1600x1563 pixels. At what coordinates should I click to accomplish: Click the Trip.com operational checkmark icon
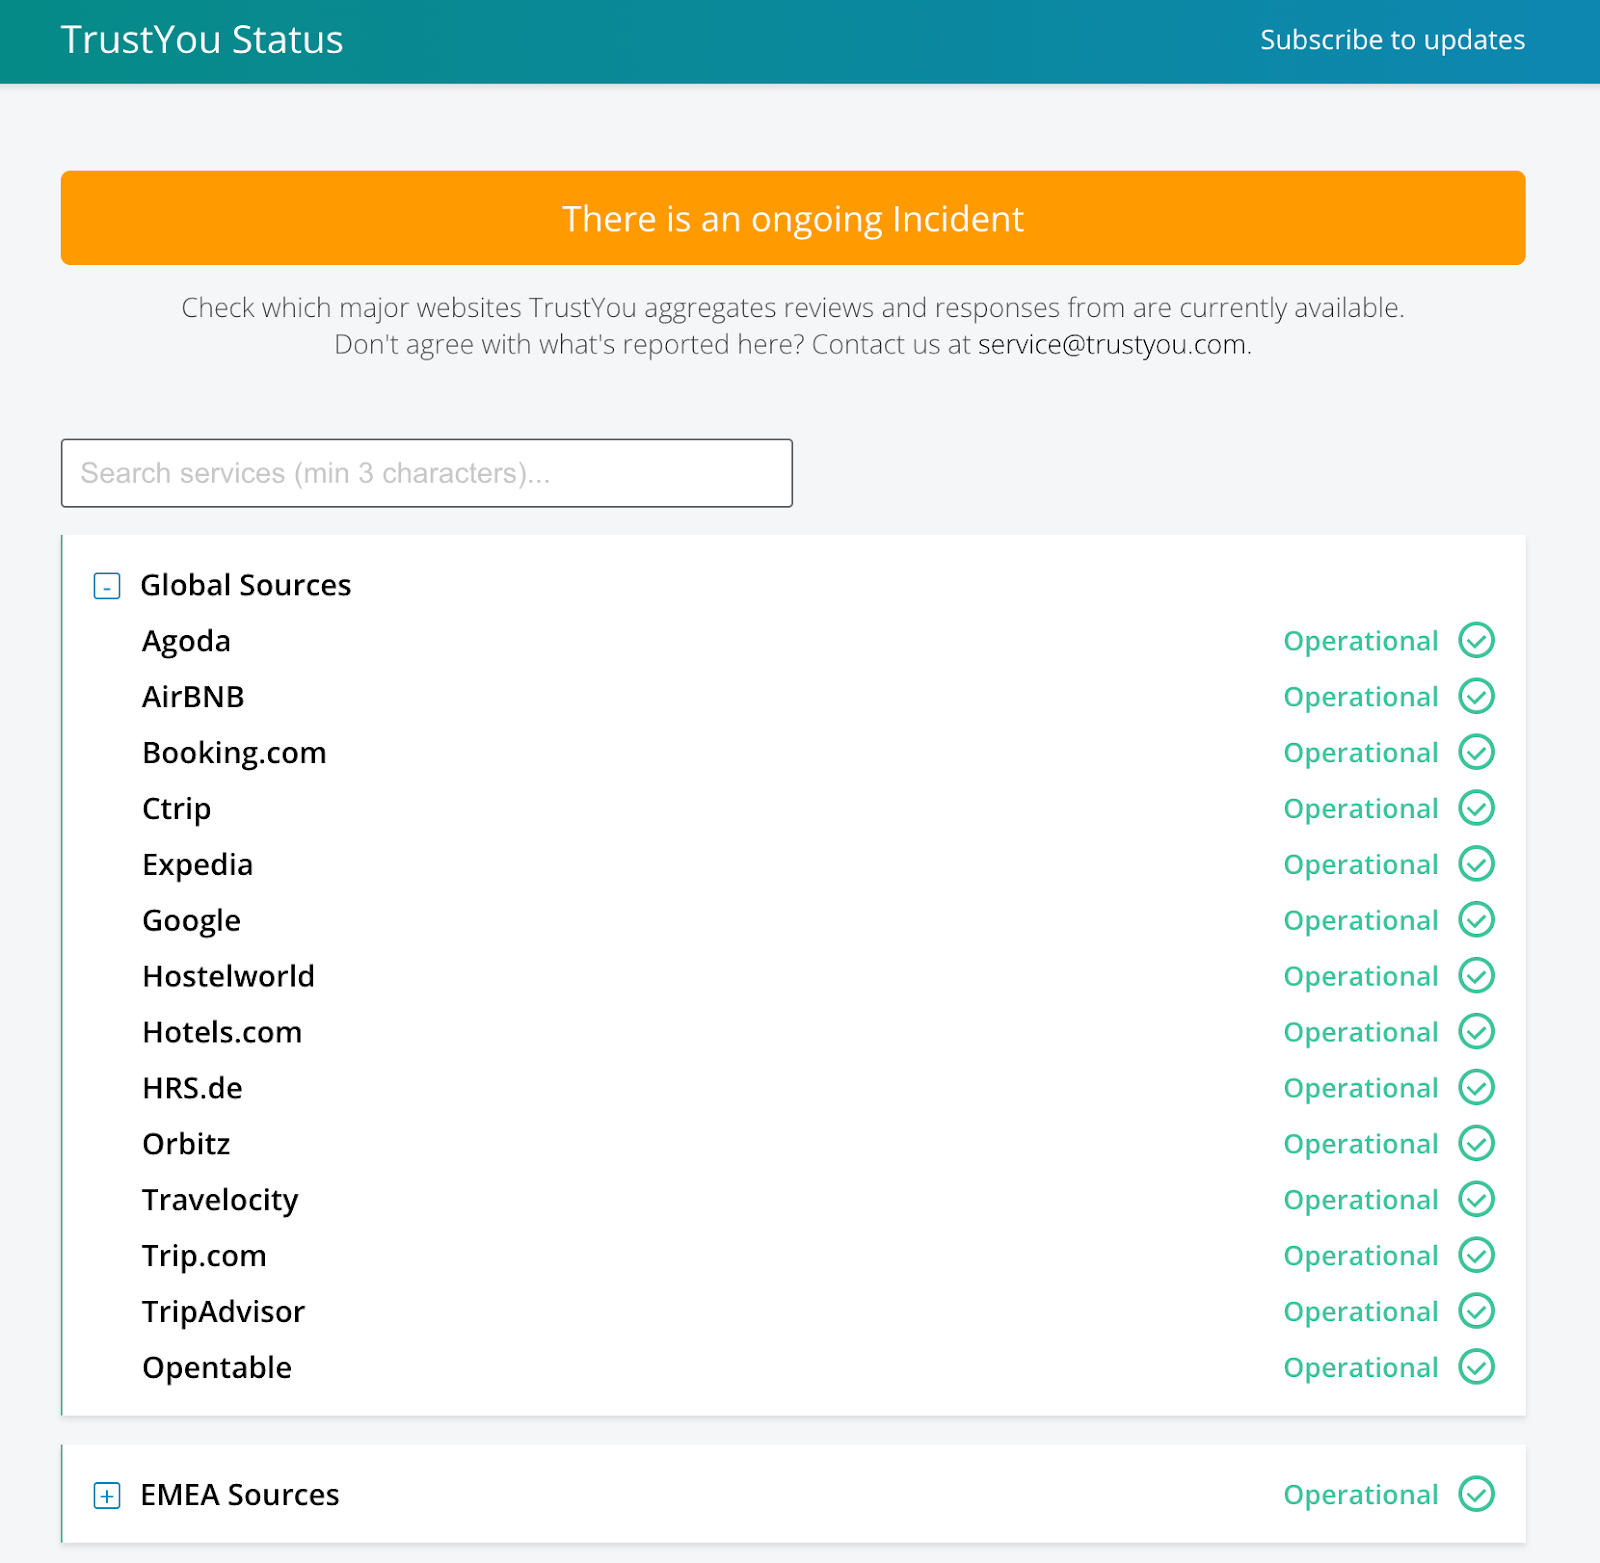point(1476,1256)
